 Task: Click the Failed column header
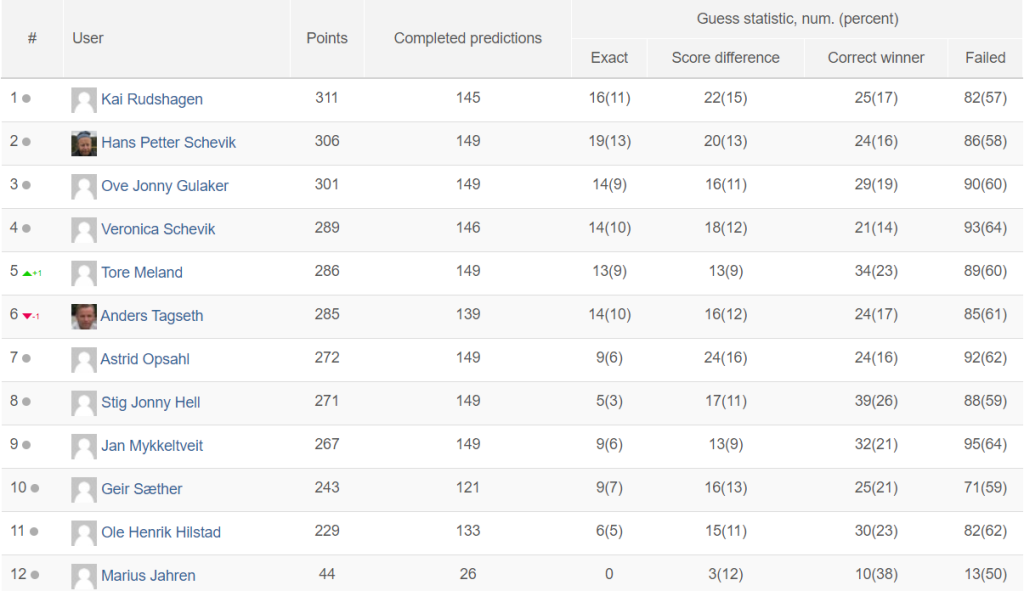[x=985, y=57]
